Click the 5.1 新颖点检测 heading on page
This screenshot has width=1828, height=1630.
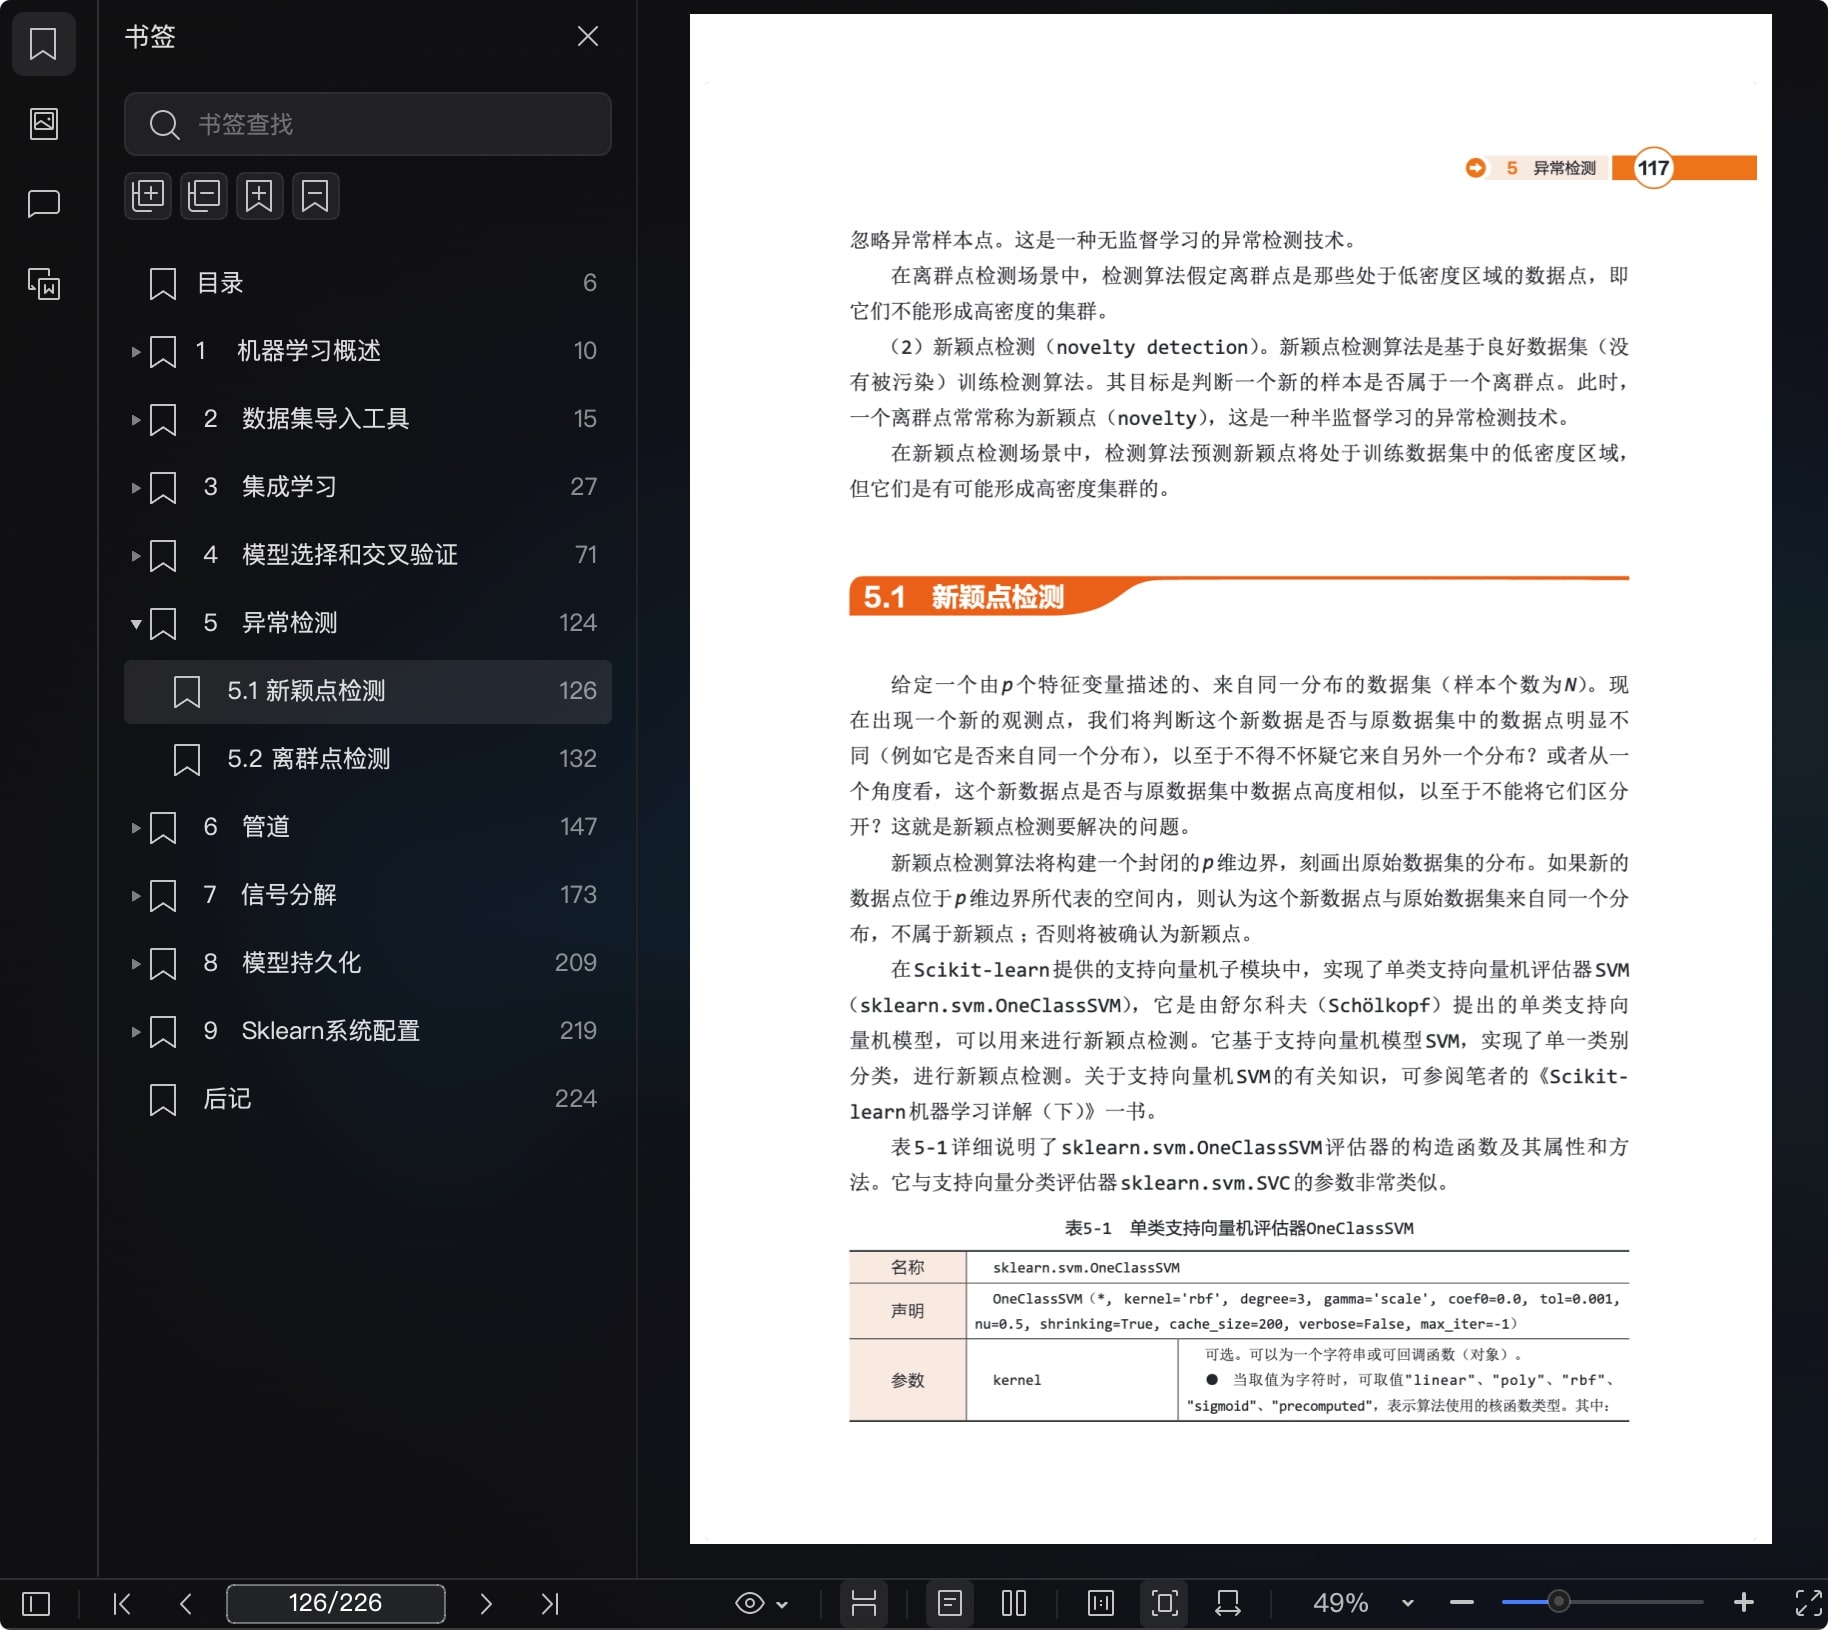[x=964, y=597]
